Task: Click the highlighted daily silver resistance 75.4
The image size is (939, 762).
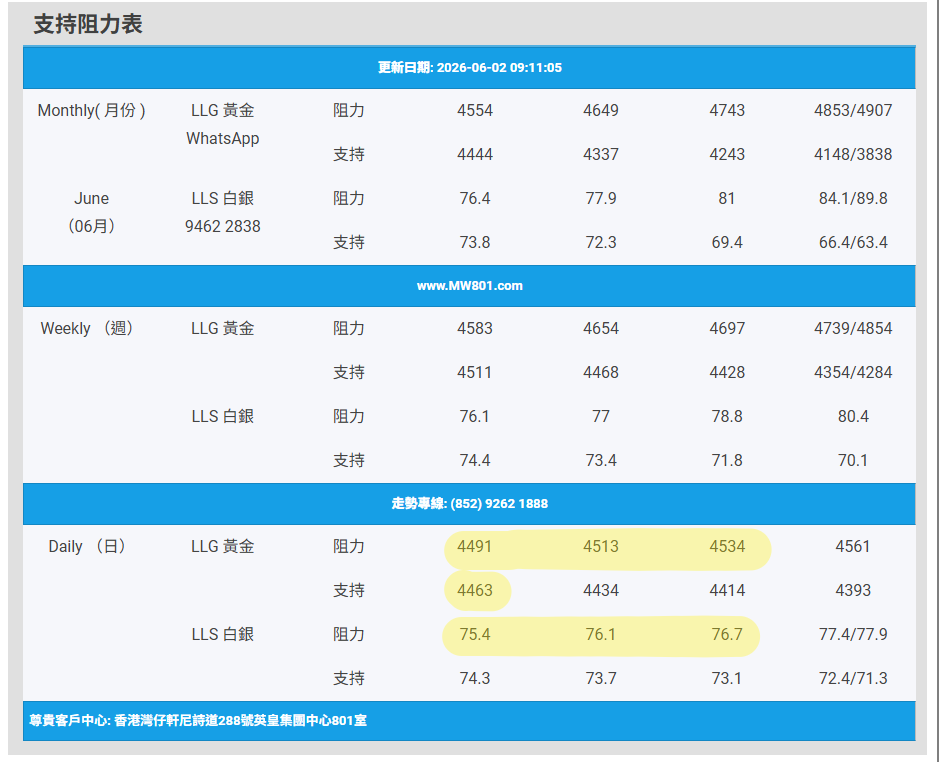Action: 475,634
